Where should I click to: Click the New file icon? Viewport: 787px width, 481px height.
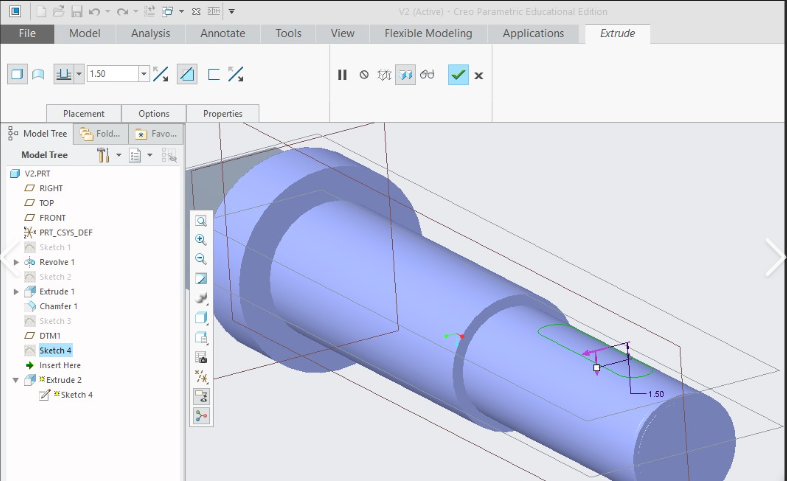click(42, 11)
